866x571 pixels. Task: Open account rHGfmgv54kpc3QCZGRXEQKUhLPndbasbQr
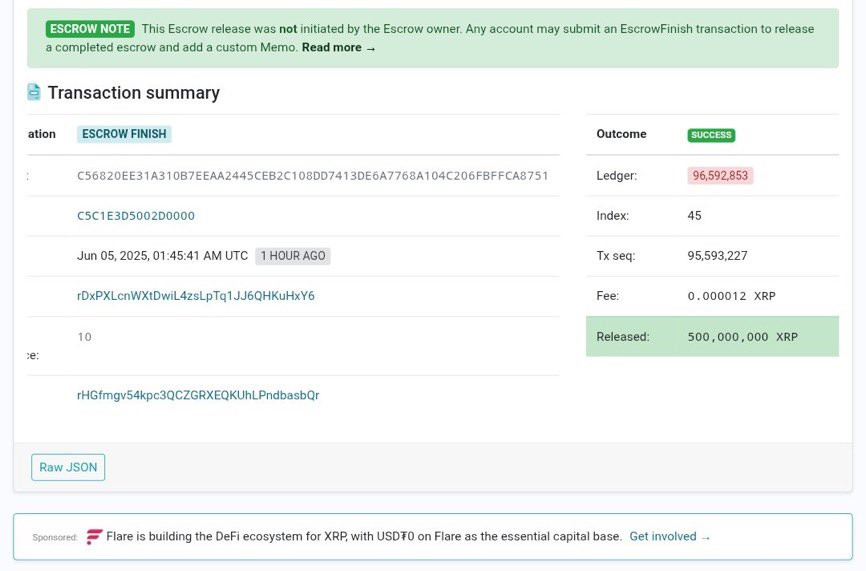198,395
